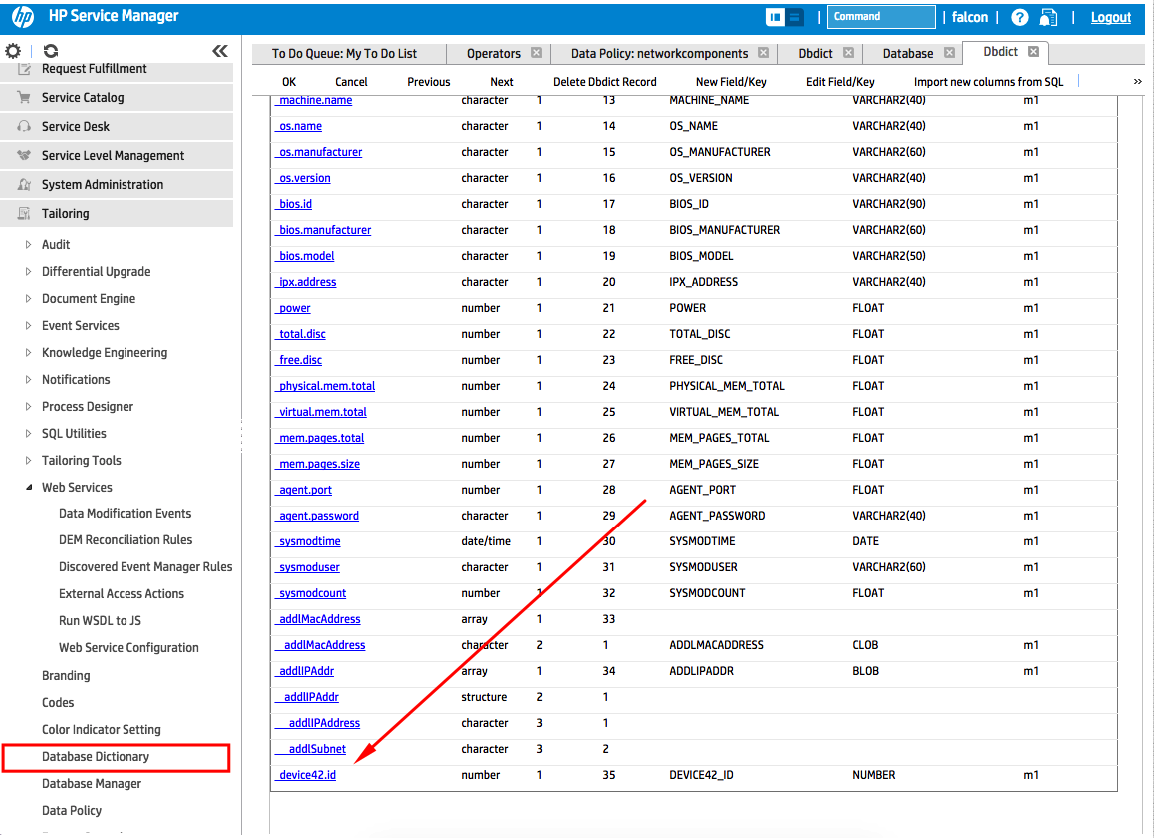Collapse the sidebar using double-chevron icon

coord(220,49)
